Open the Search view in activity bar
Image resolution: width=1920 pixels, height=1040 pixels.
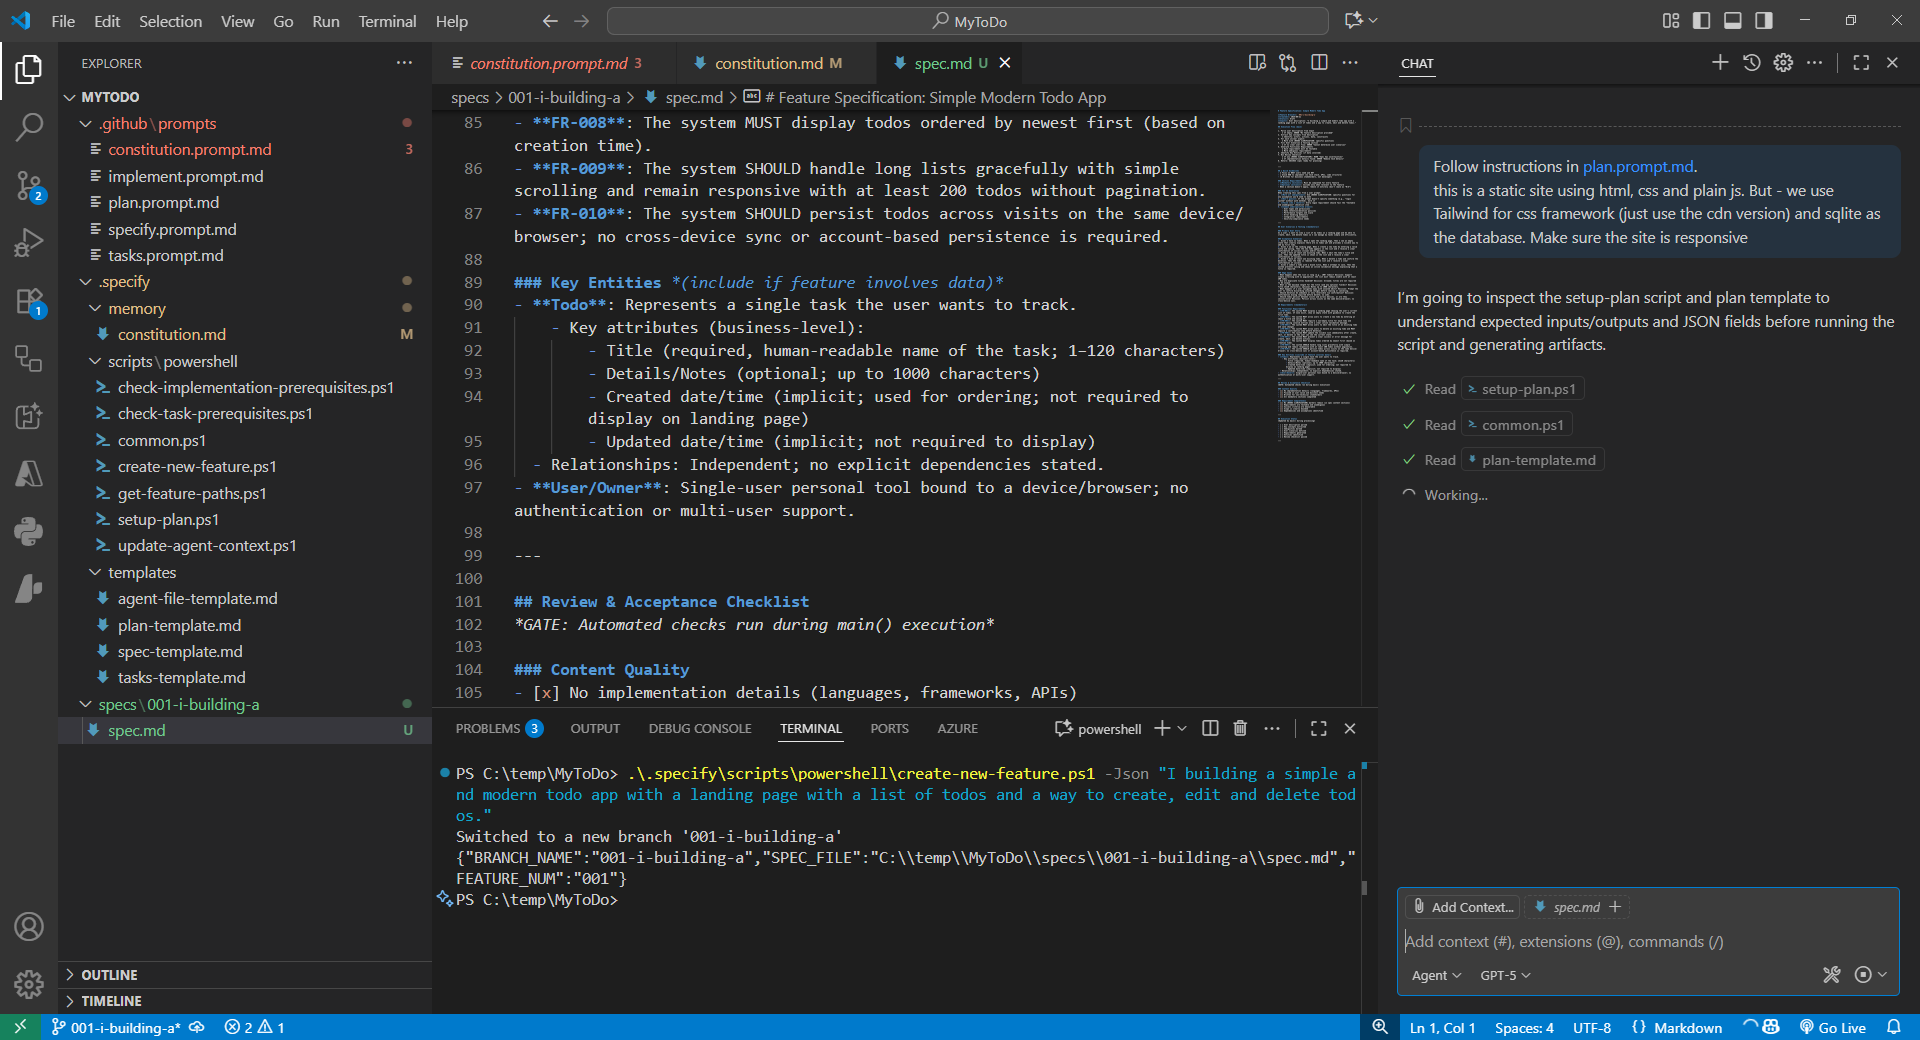pyautogui.click(x=29, y=127)
